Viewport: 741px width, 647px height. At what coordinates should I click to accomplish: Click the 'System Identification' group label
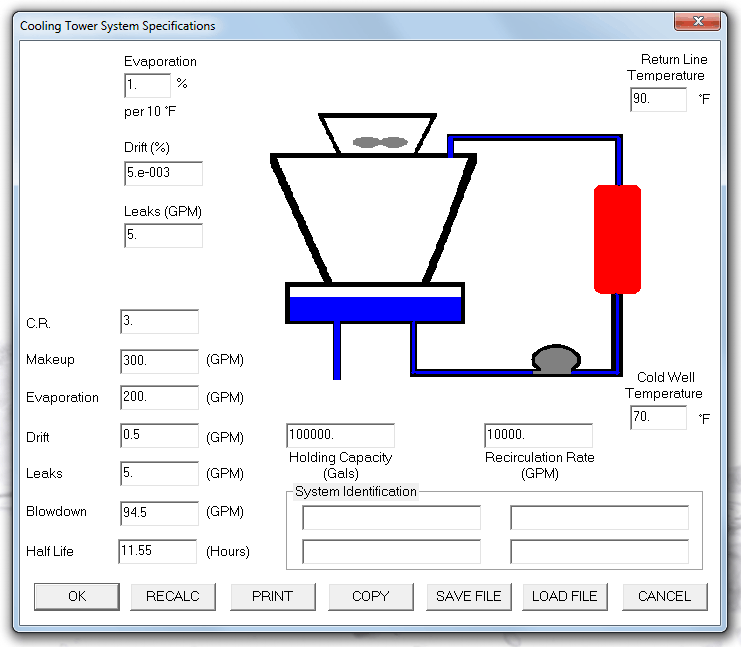tap(355, 492)
